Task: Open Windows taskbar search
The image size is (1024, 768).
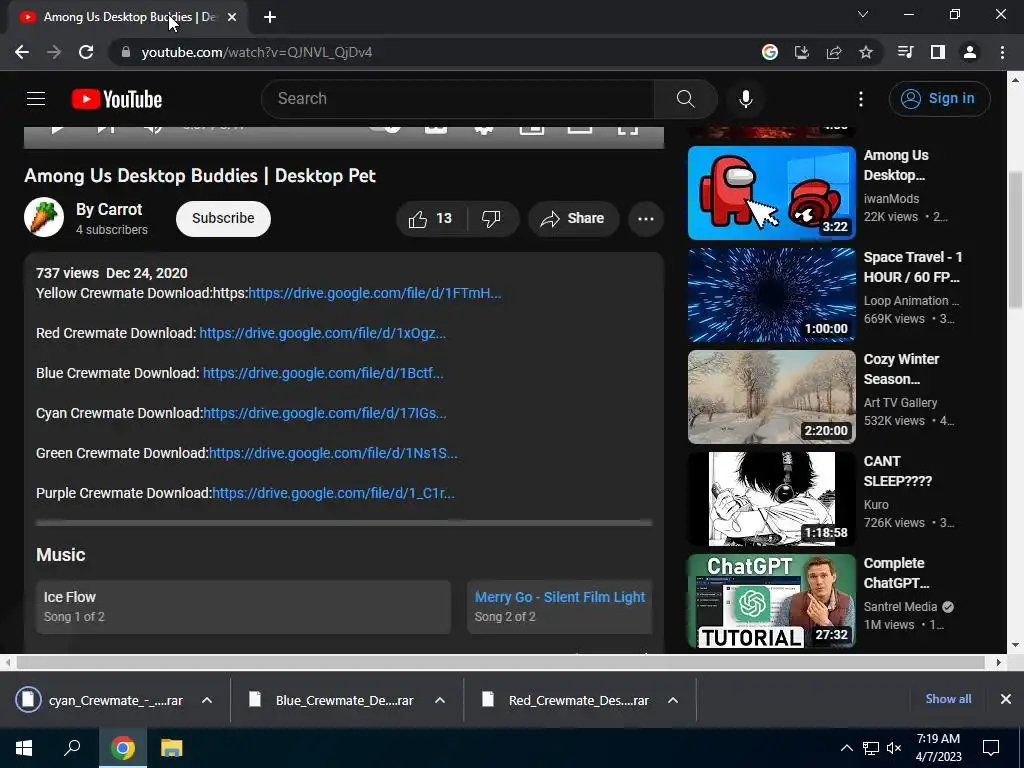Action: coord(72,748)
